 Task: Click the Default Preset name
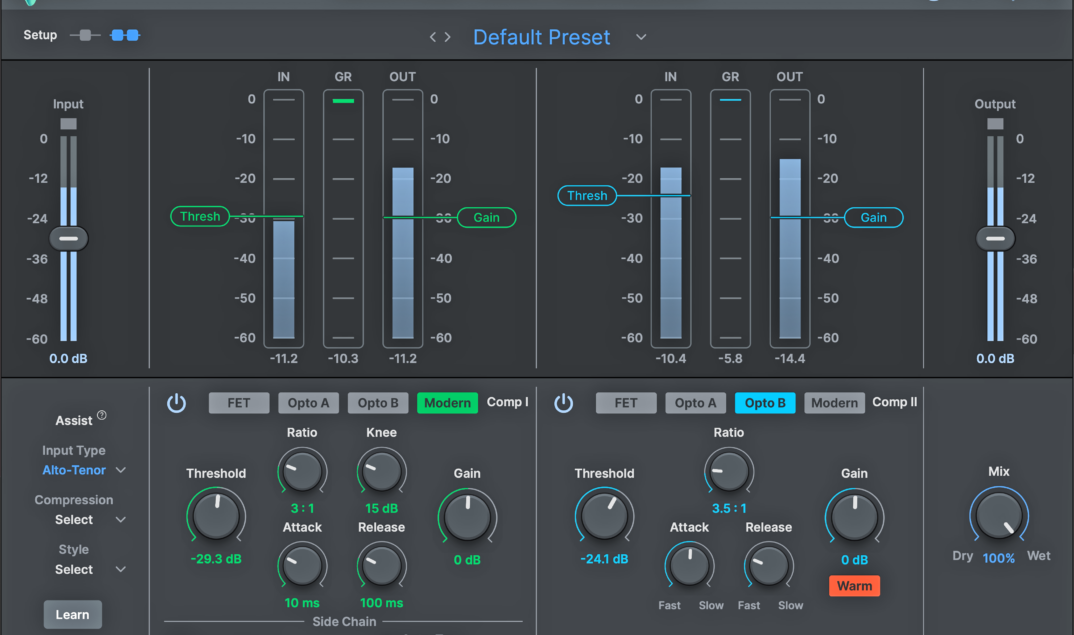pos(541,37)
